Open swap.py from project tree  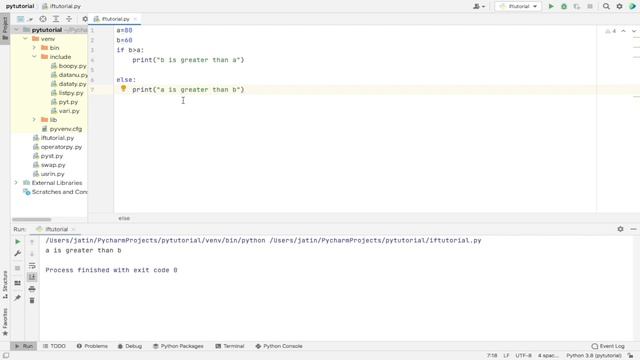click(49, 165)
